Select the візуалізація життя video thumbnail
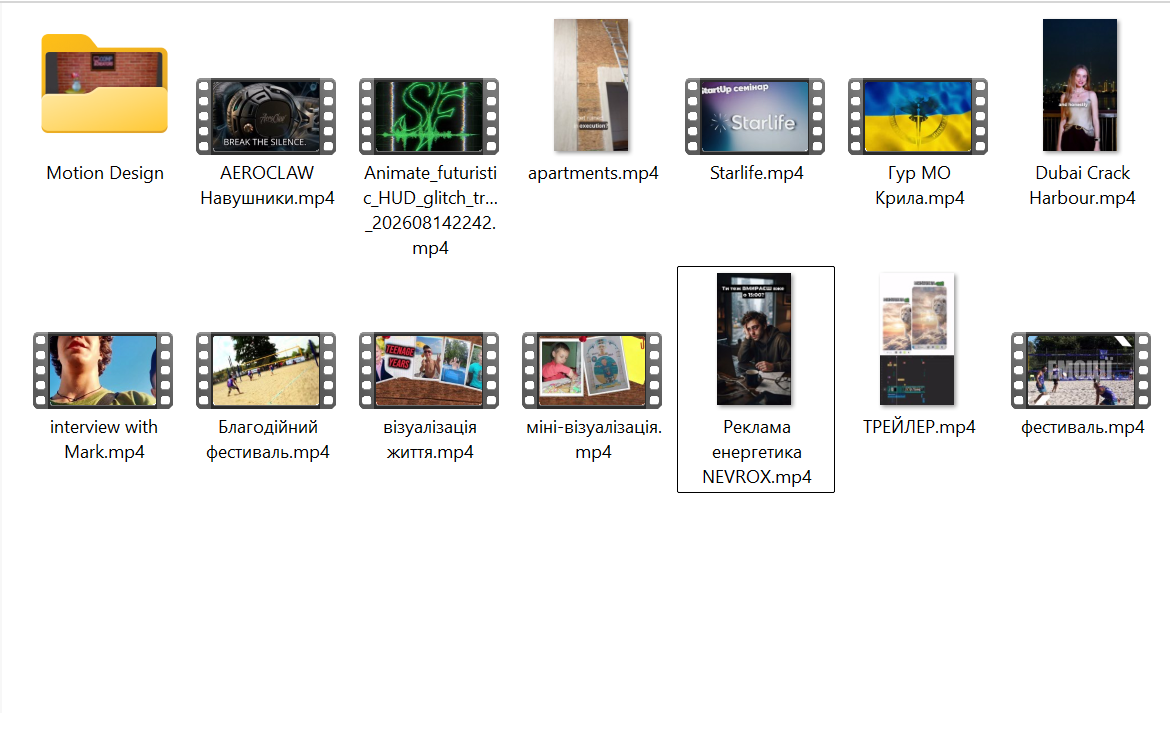1170x750 pixels. (429, 370)
